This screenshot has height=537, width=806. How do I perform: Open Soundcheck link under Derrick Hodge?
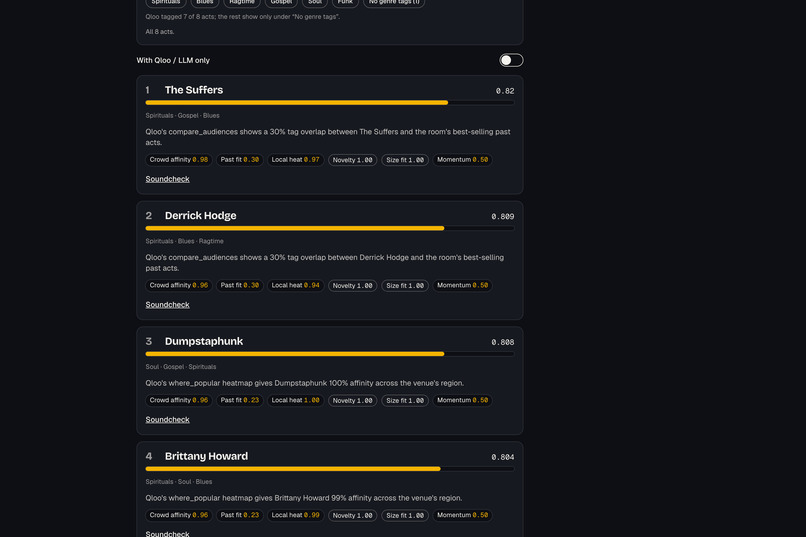click(168, 305)
